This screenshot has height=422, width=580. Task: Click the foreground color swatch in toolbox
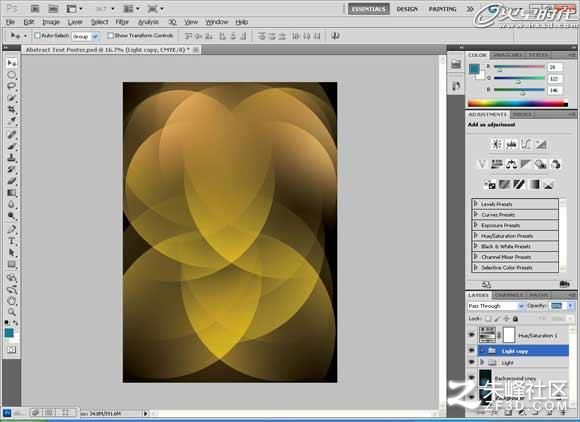tap(9, 332)
